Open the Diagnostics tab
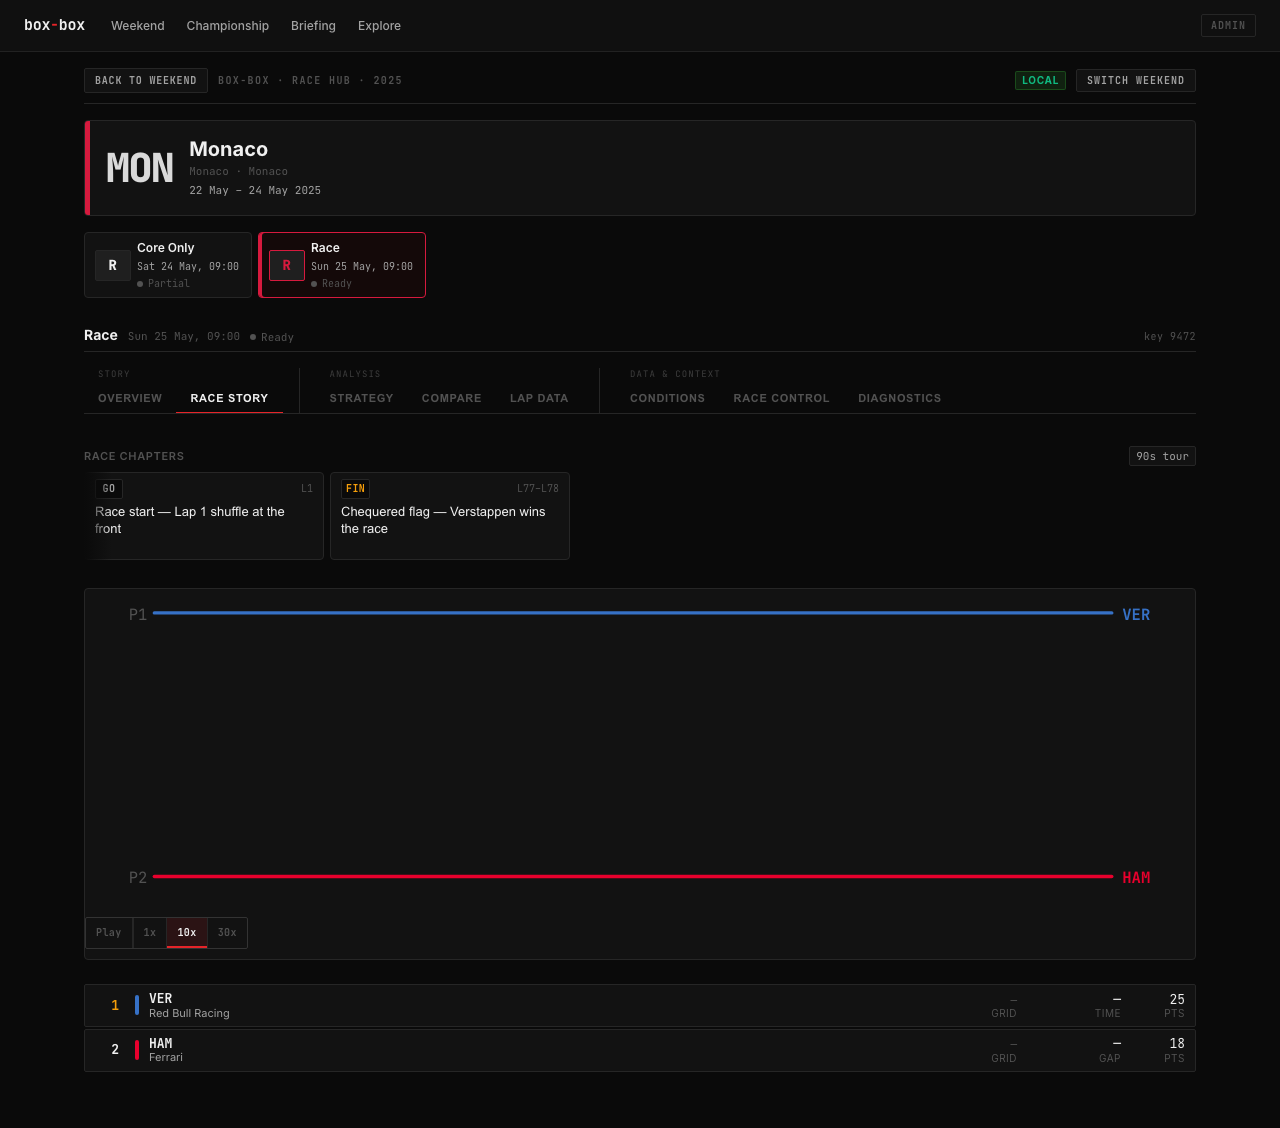 click(x=900, y=398)
